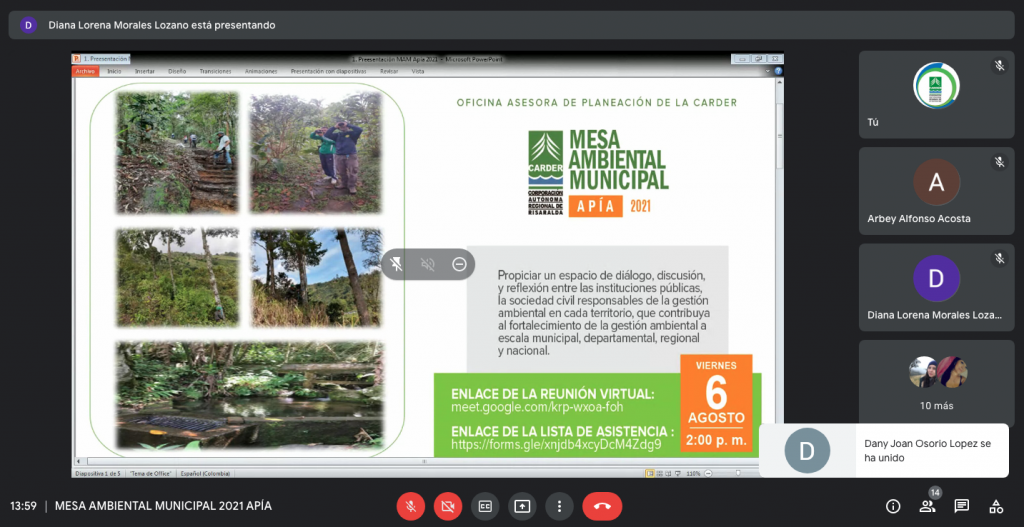This screenshot has width=1024, height=527.
Task: Open the three-dot more options menu
Action: tap(559, 506)
